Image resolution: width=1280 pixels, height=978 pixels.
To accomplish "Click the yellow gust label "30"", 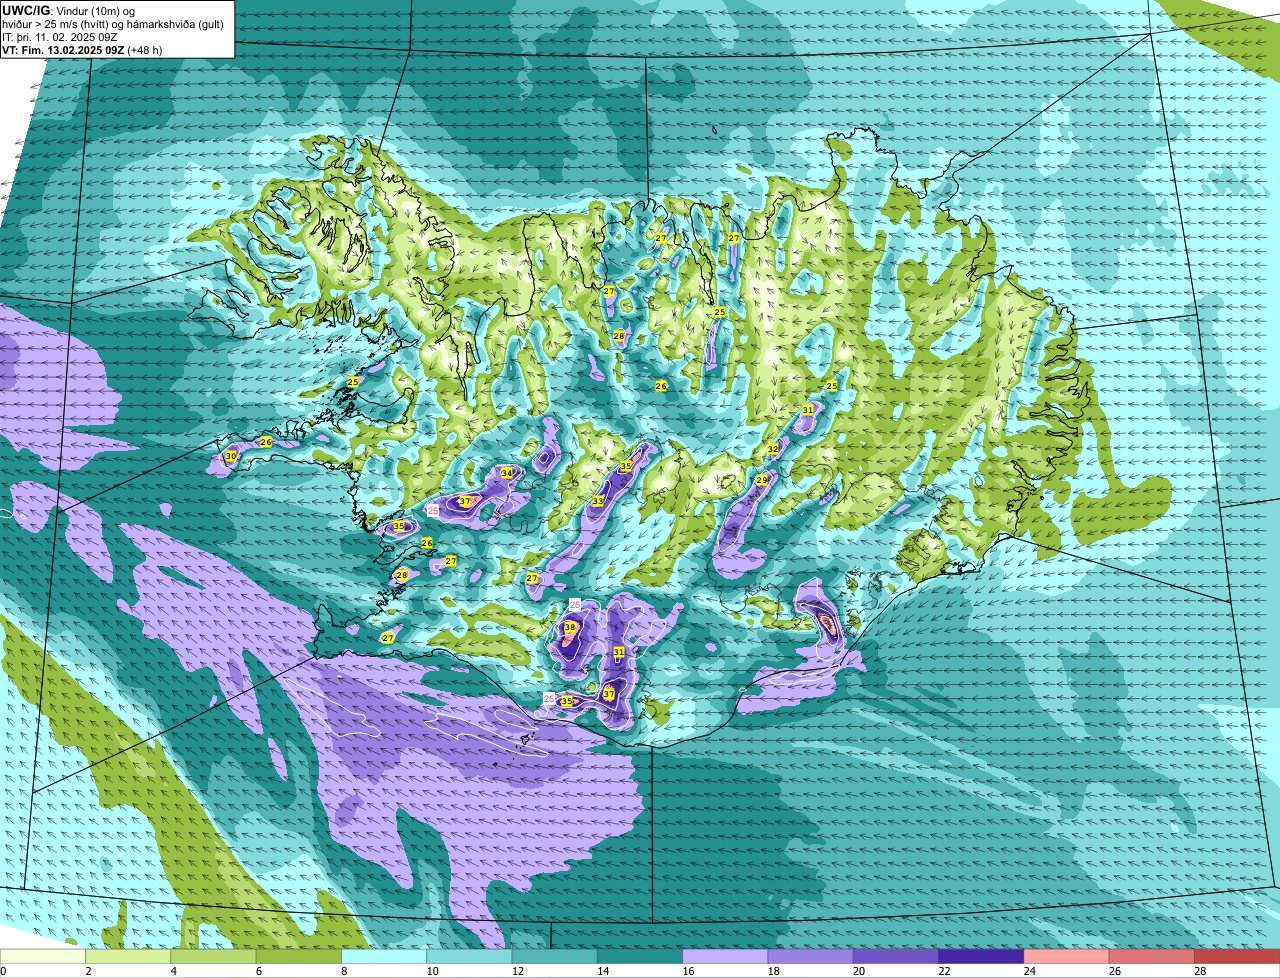I will (231, 456).
